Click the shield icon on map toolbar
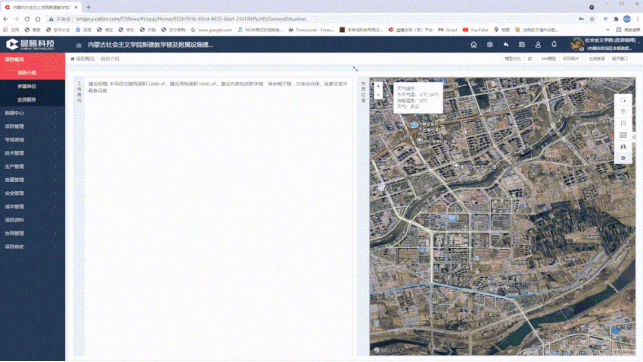Image resolution: width=643 pixels, height=362 pixels. point(623,112)
